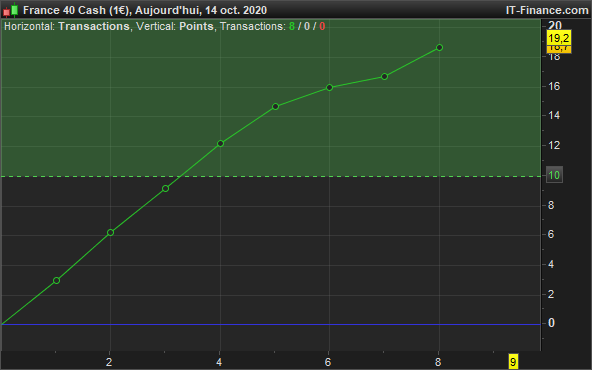Open the IT-Finance.com link
Image resolution: width=592 pixels, height=370 pixels.
[x=547, y=10]
